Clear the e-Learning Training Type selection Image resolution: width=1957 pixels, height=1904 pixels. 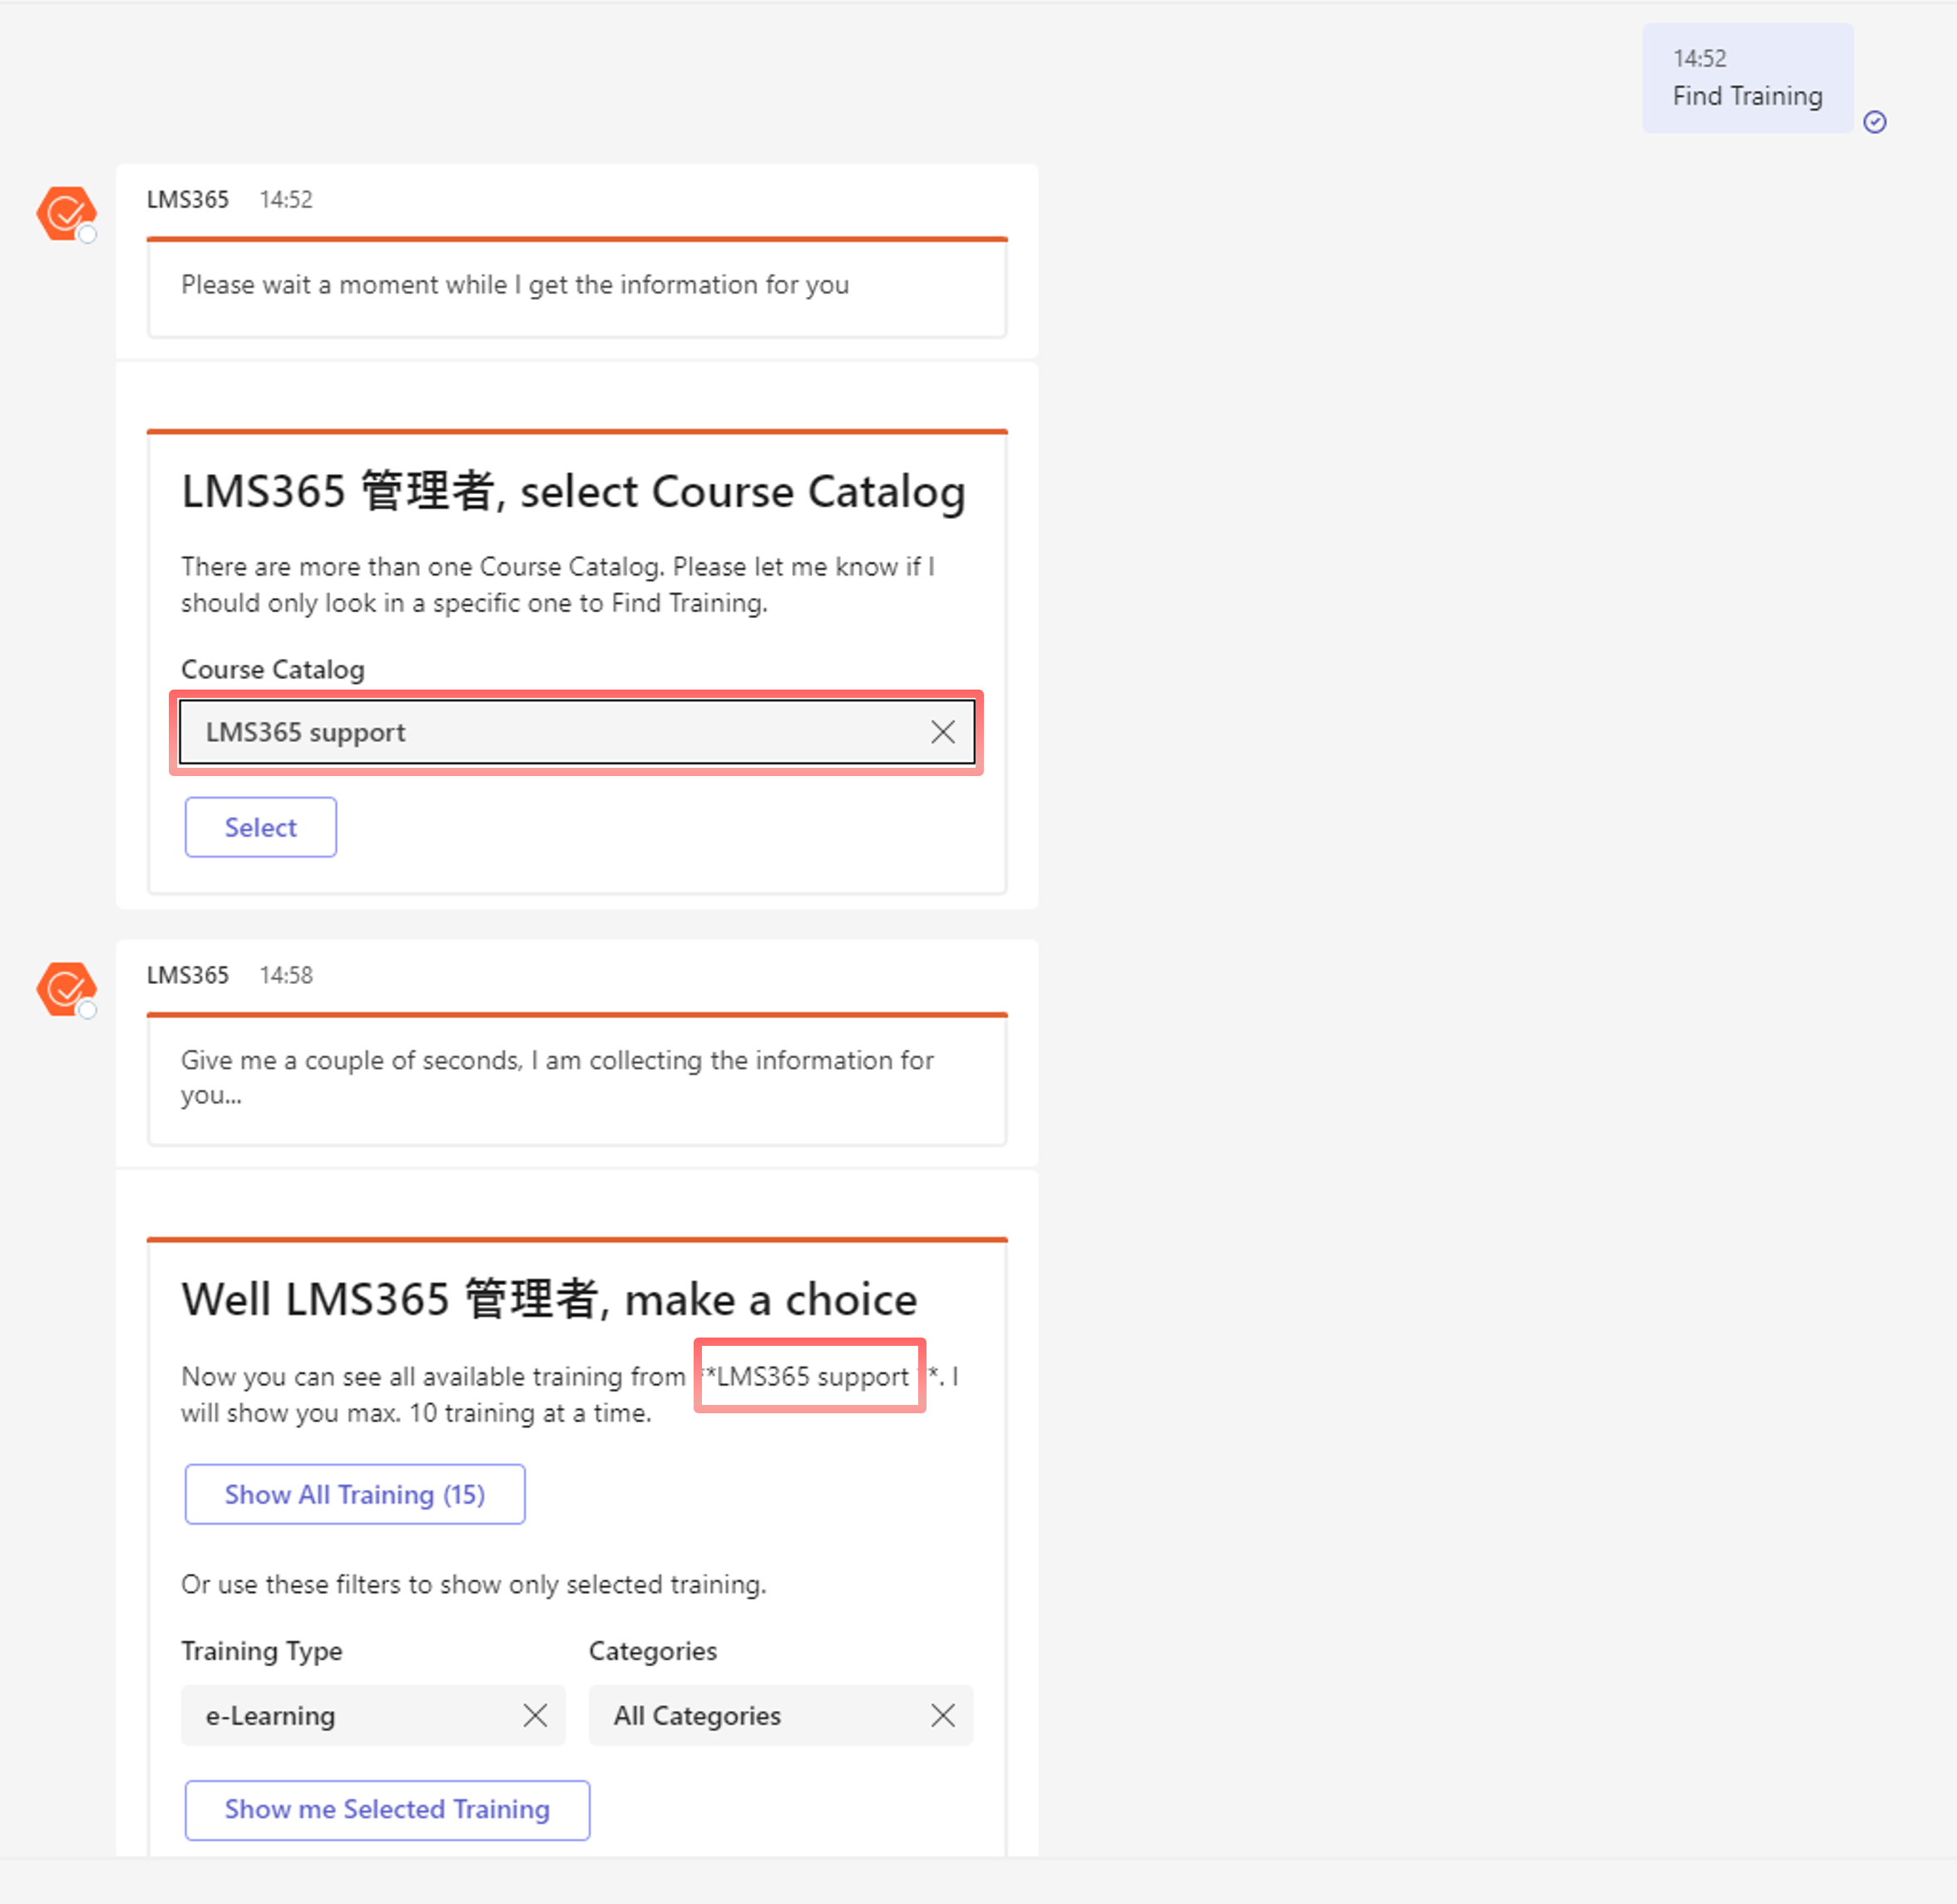pyautogui.click(x=535, y=1716)
